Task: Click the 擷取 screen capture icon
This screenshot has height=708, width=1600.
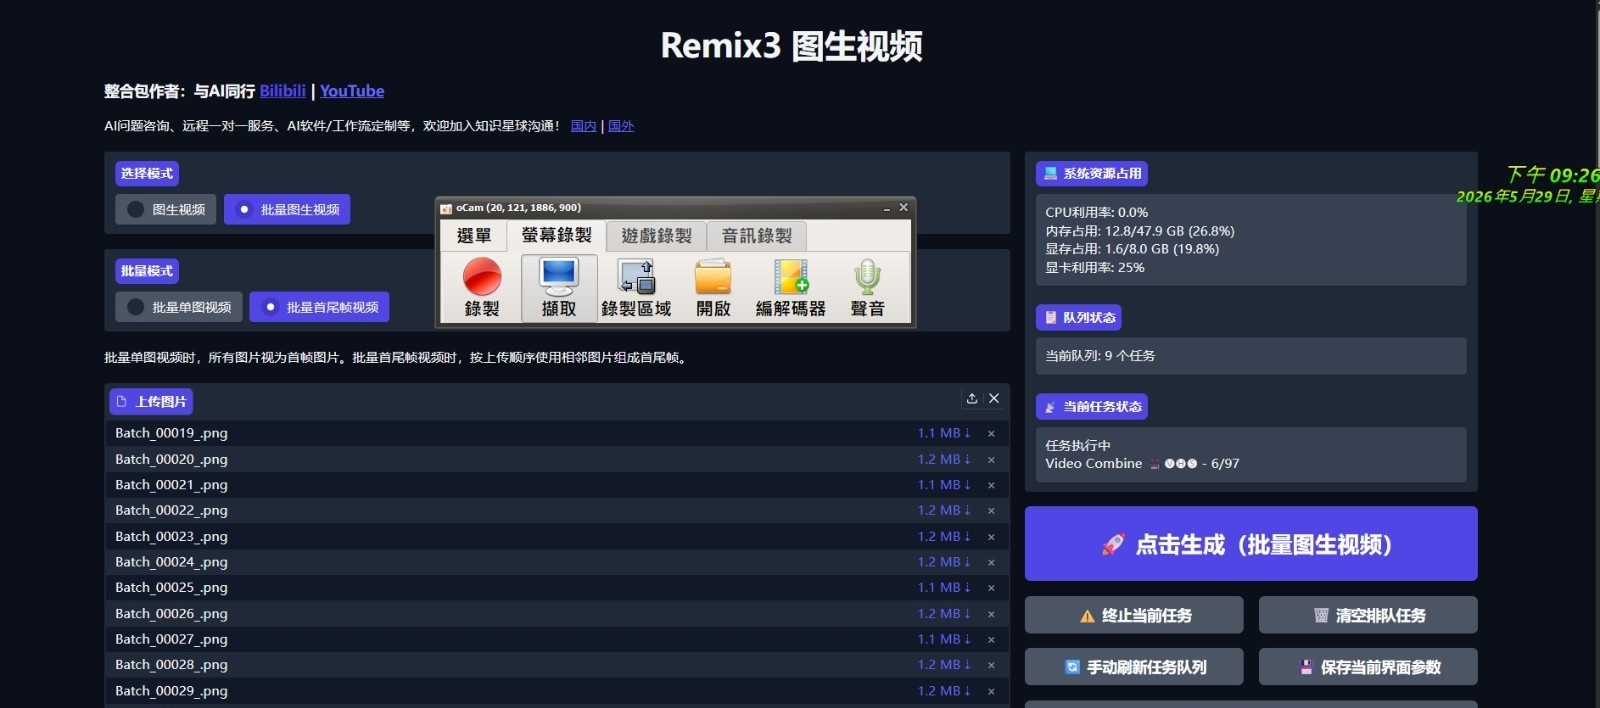Action: pos(559,288)
